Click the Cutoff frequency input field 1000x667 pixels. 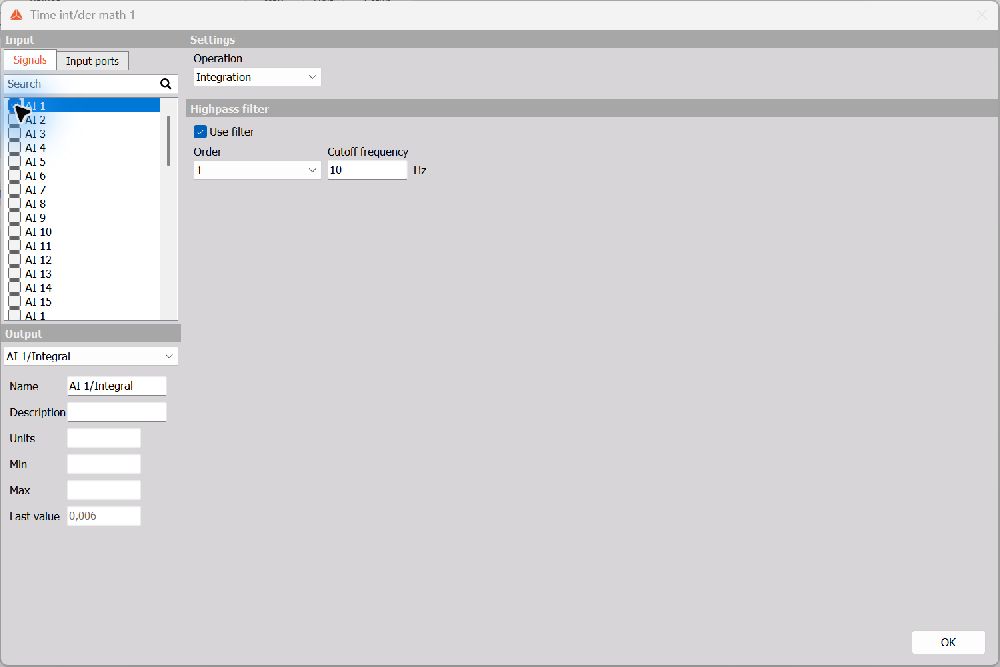click(367, 170)
